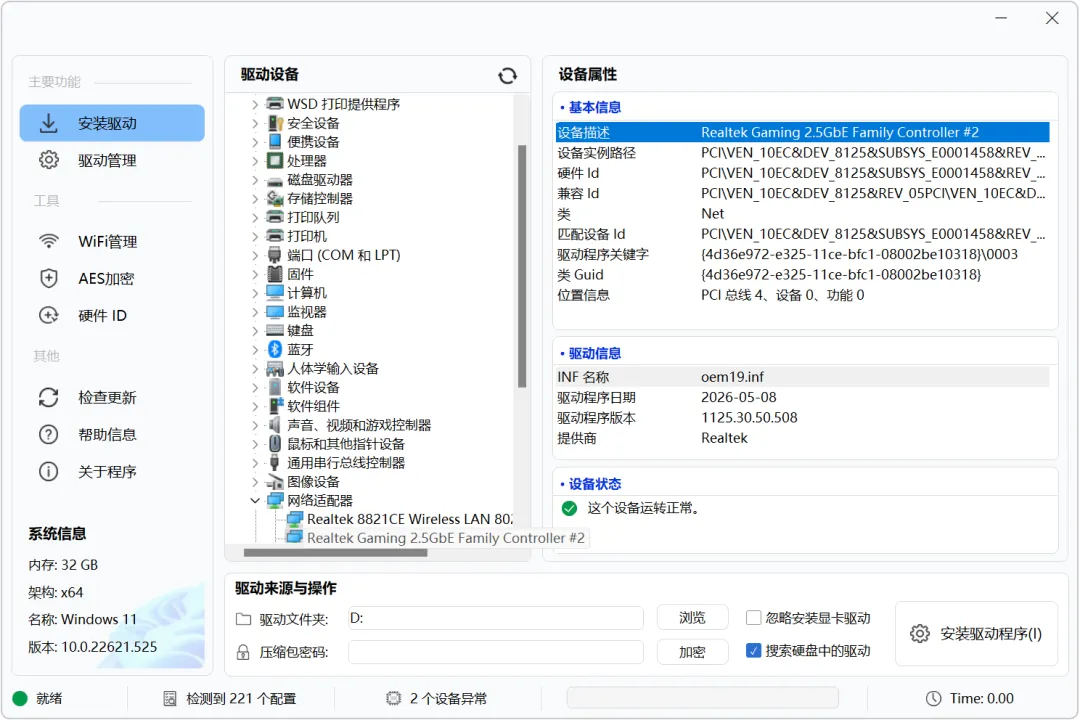Click the 浏览 button
This screenshot has height=720, width=1080.
[692, 617]
